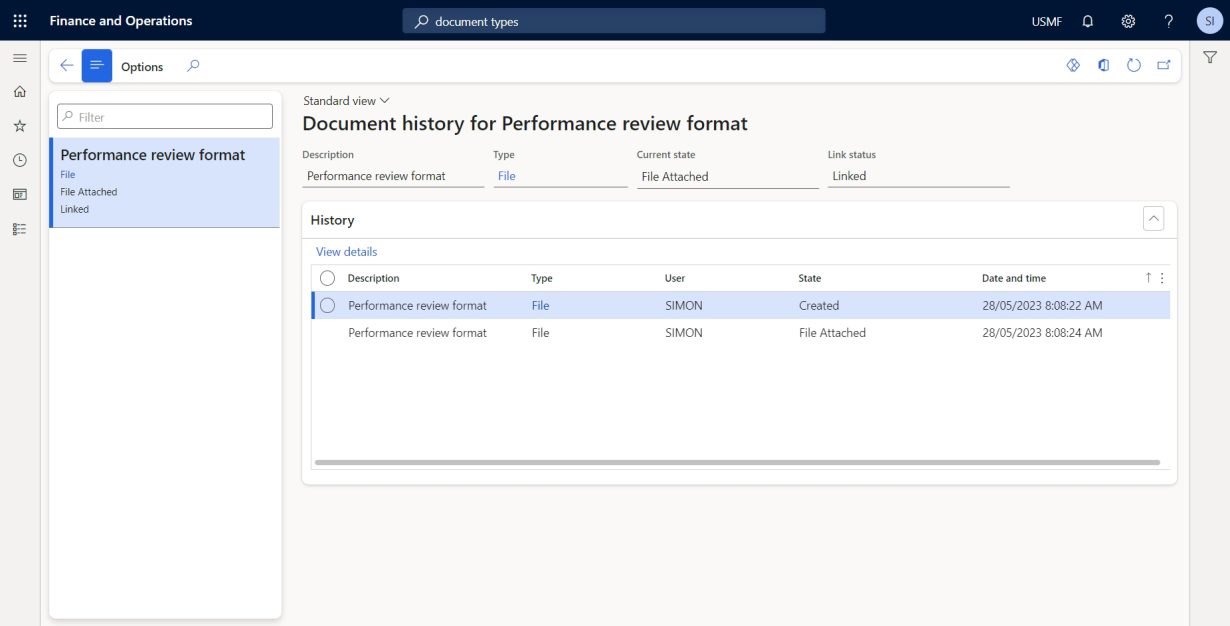Select the File Attached history row

pos(600,332)
